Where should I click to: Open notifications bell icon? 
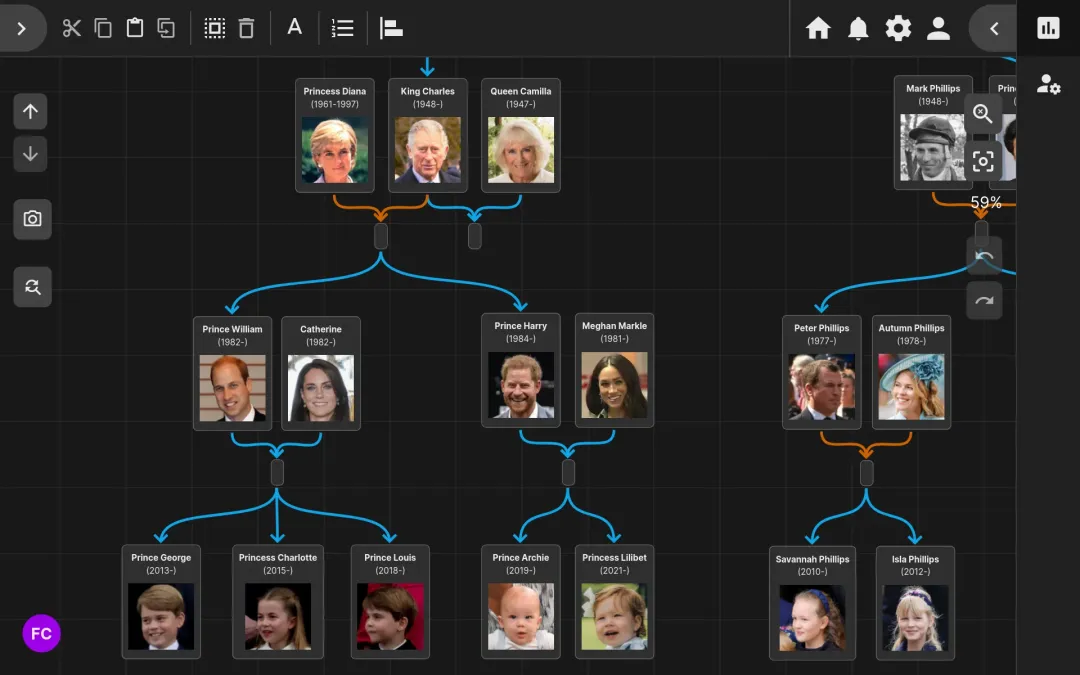tap(858, 29)
